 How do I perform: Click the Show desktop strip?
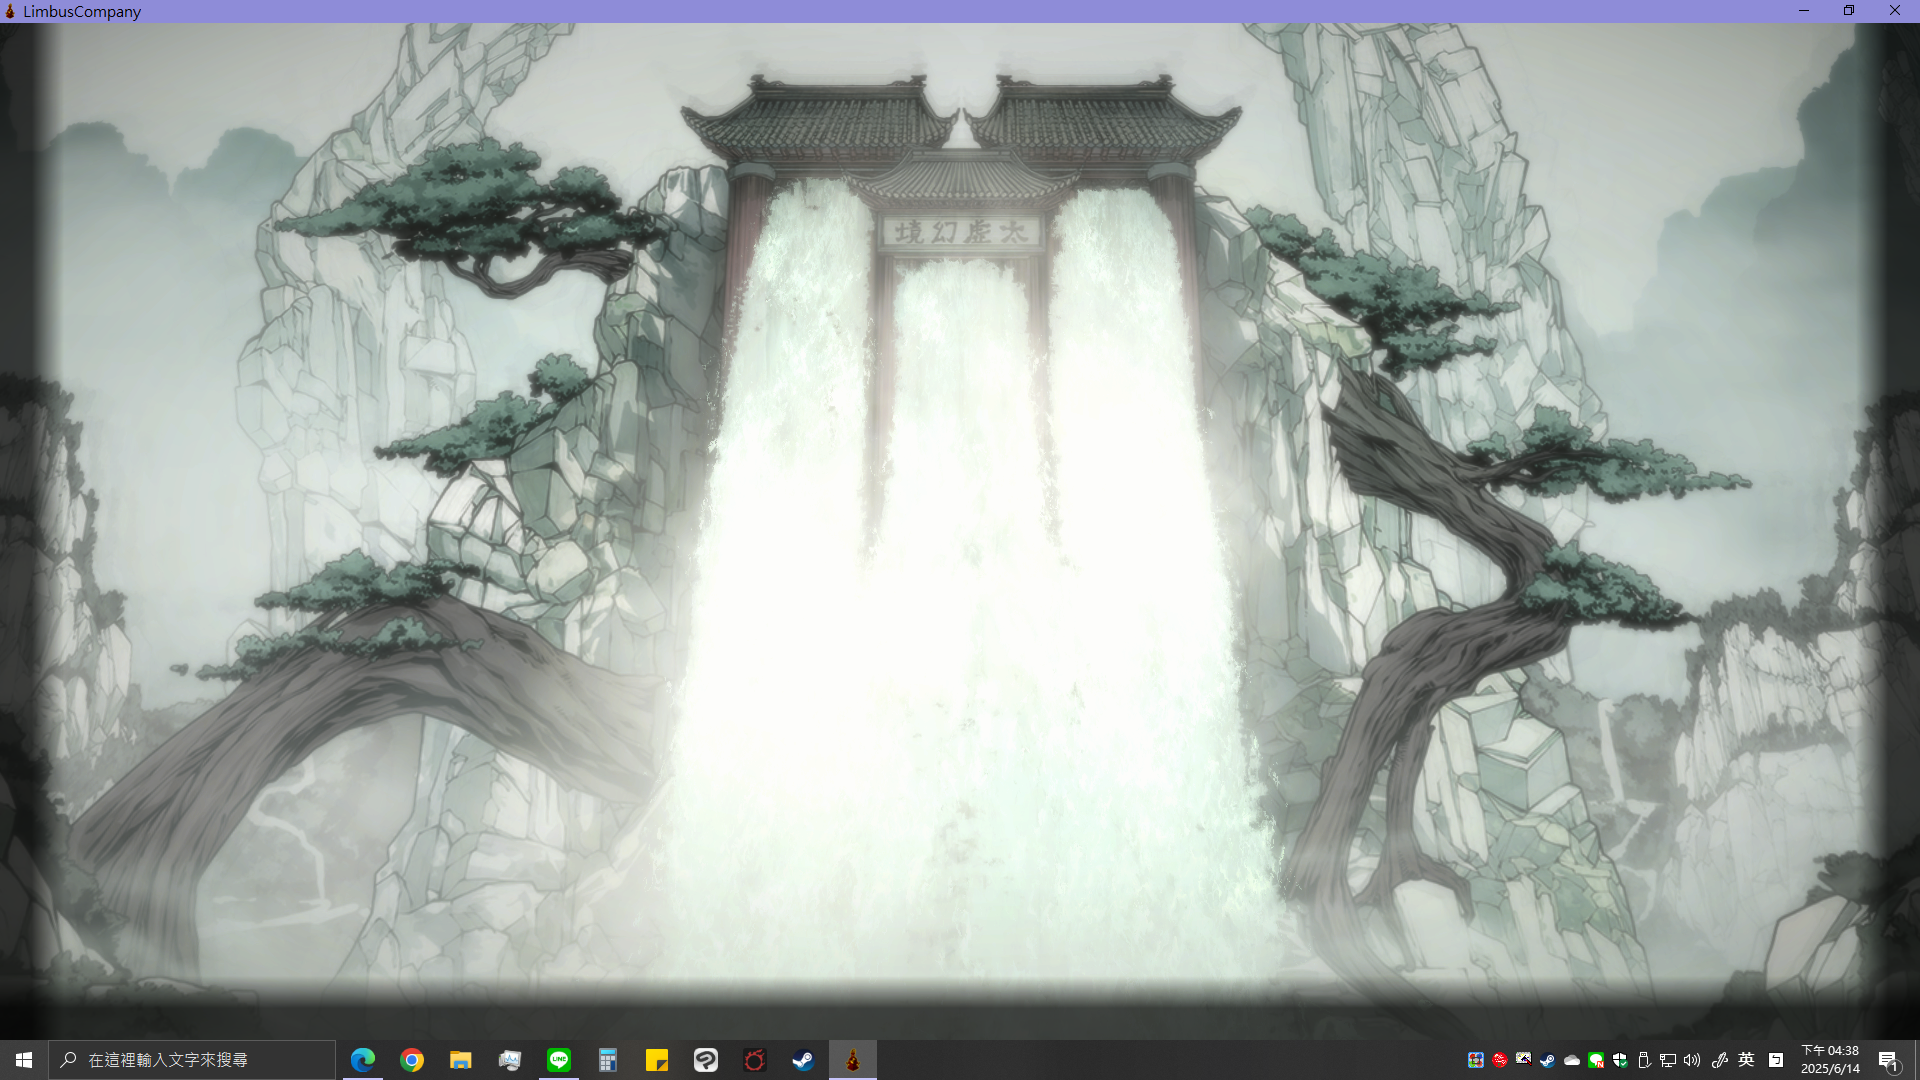(1916, 1060)
